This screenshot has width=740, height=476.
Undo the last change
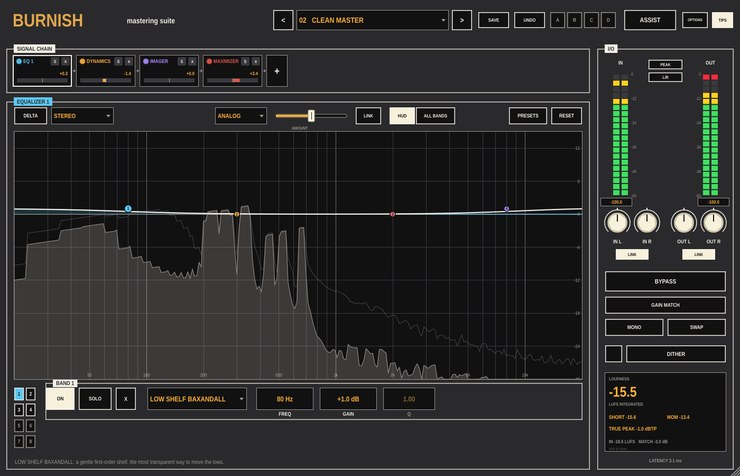530,20
